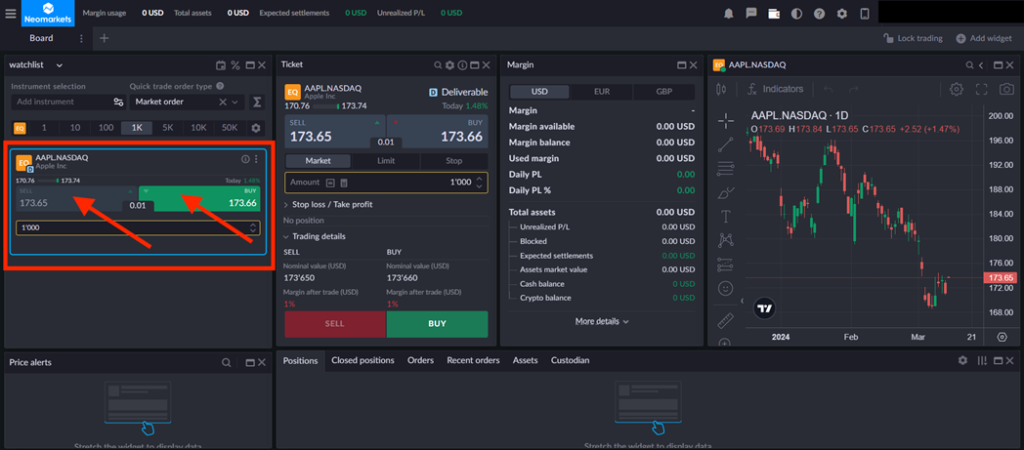Screen dimensions: 1024x450
Task: Take a chart snapshot with the camera icon
Action: [1006, 89]
